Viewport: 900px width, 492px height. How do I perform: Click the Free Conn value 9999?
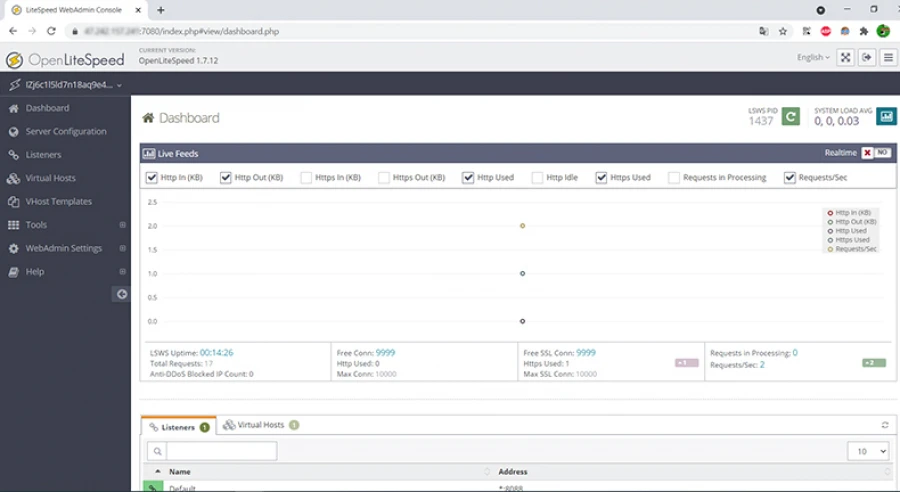click(x=385, y=353)
